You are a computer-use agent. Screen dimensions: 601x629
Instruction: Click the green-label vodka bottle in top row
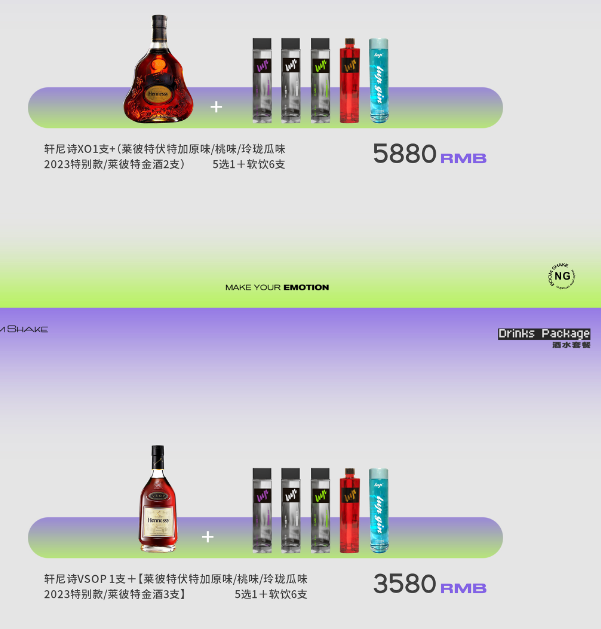tap(320, 81)
